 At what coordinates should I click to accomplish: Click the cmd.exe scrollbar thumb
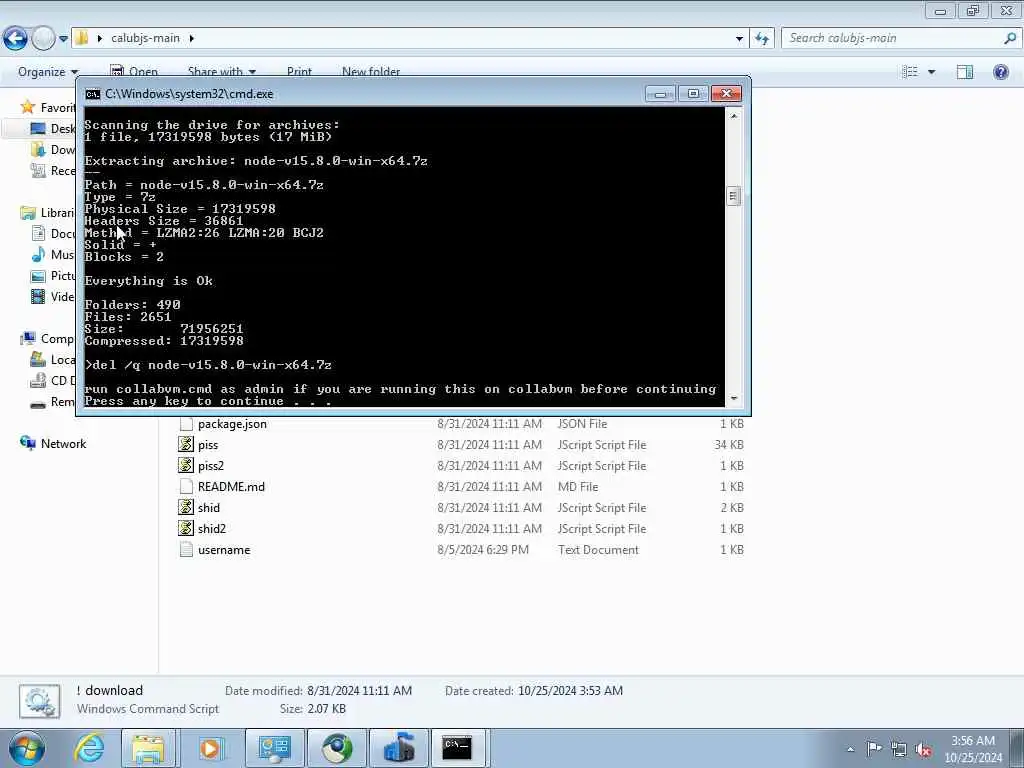click(733, 195)
